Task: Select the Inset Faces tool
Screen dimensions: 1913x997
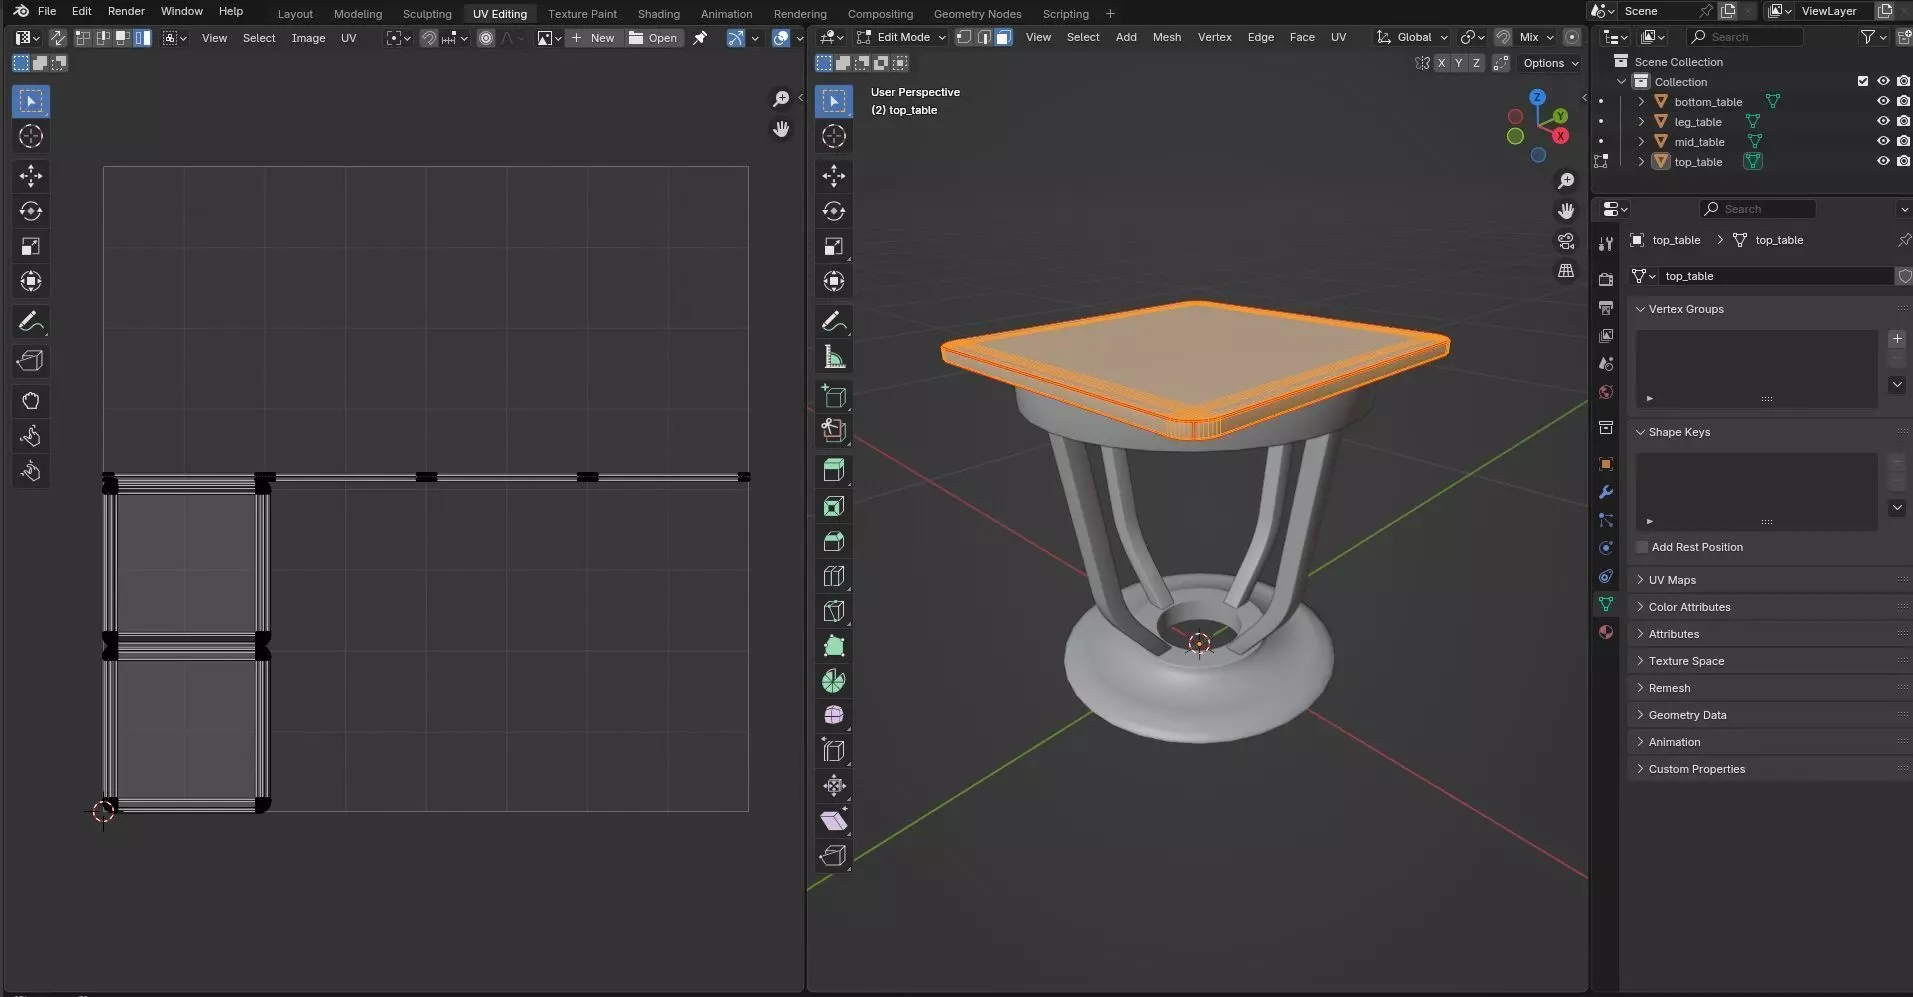Action: point(834,506)
